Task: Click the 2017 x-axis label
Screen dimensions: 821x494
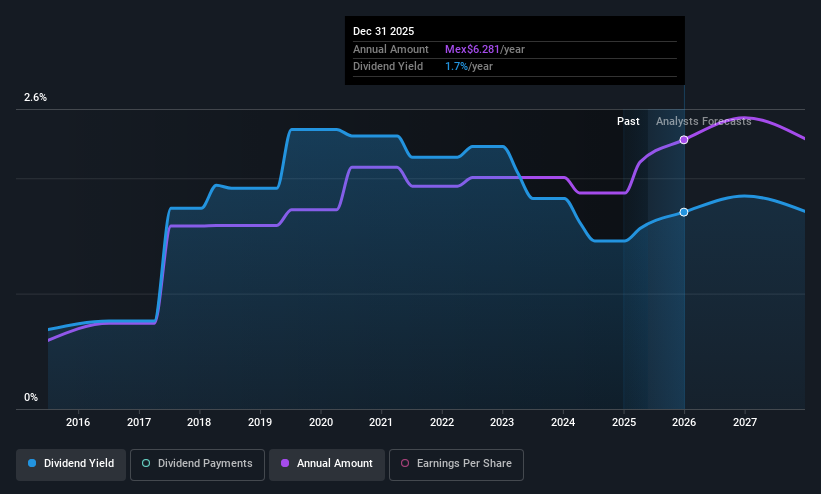Action: (139, 422)
